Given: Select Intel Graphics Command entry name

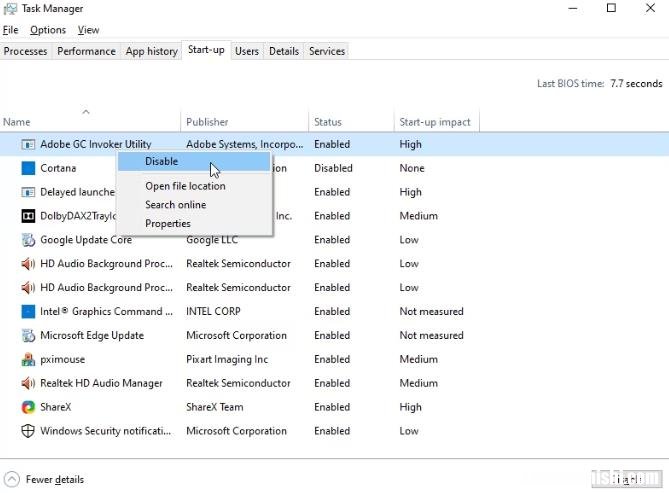Looking at the screenshot, I should 106,312.
